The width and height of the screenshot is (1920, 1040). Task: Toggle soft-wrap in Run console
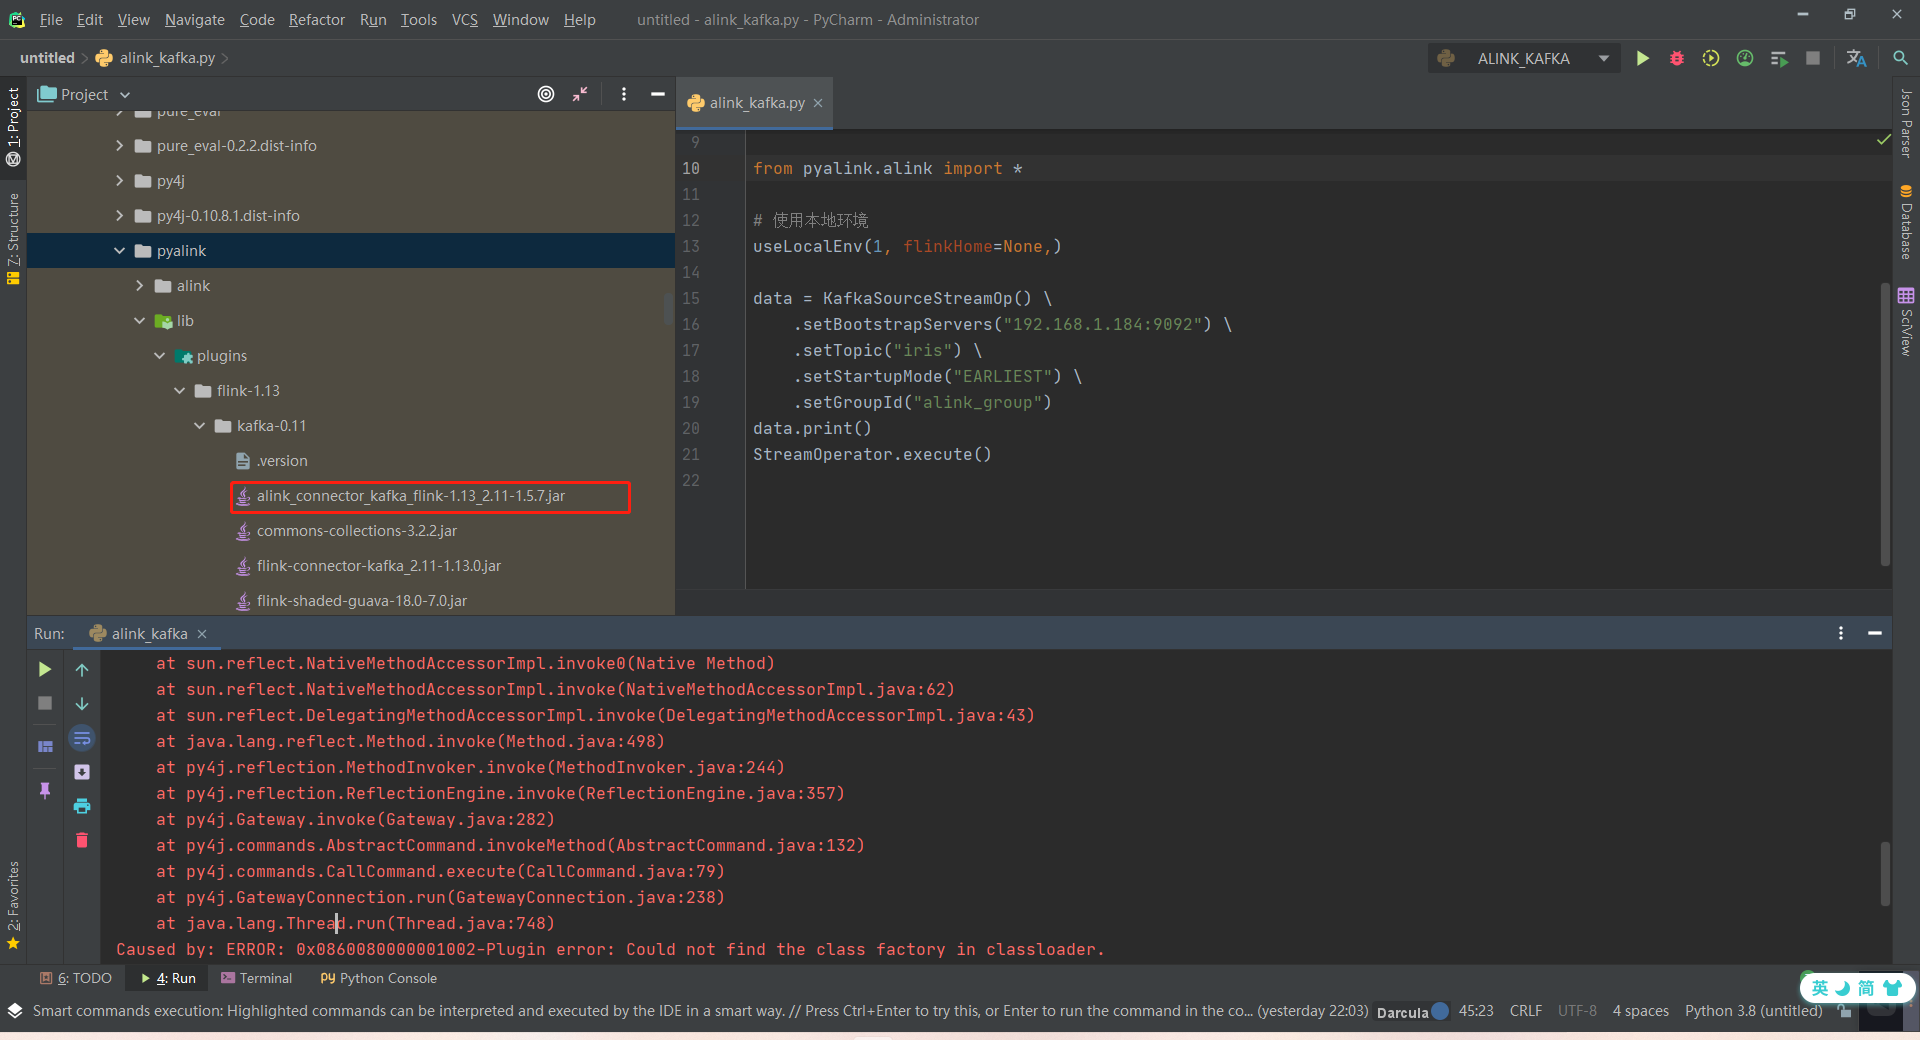pyautogui.click(x=82, y=738)
